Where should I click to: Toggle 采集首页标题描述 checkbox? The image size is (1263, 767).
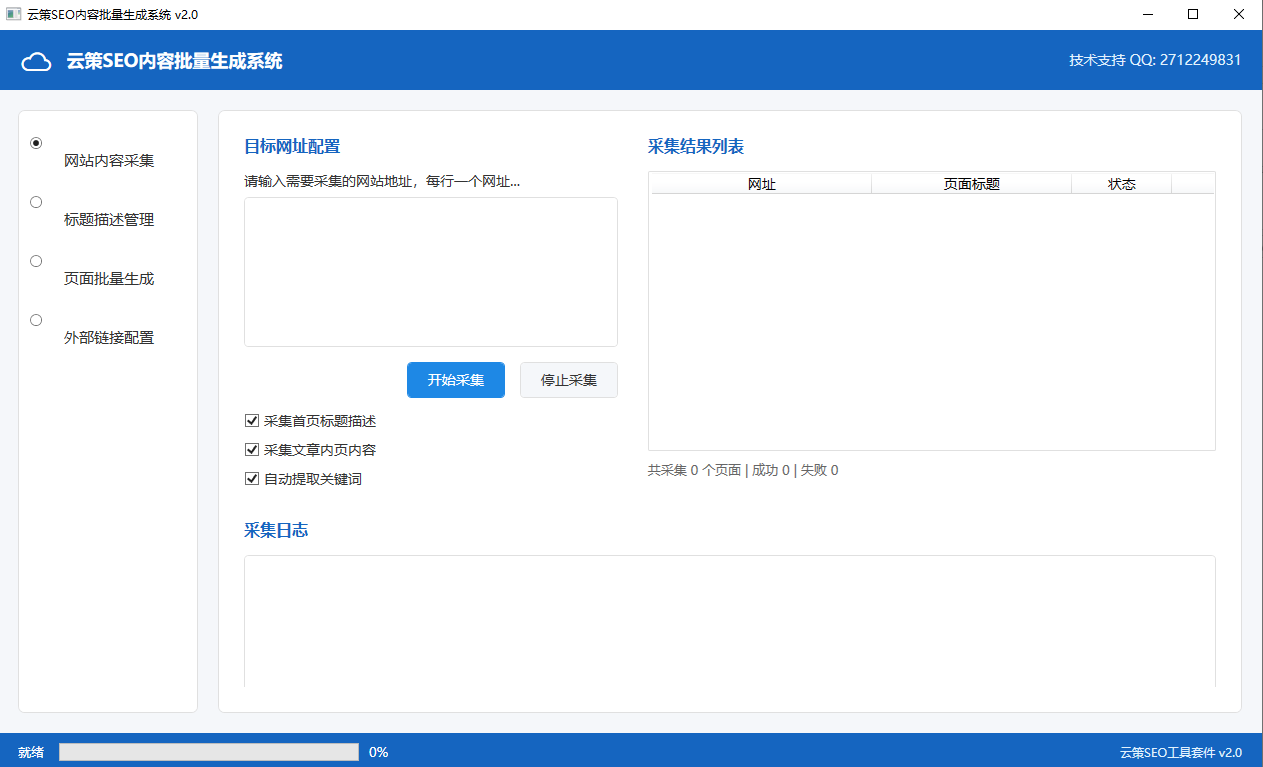coord(252,421)
